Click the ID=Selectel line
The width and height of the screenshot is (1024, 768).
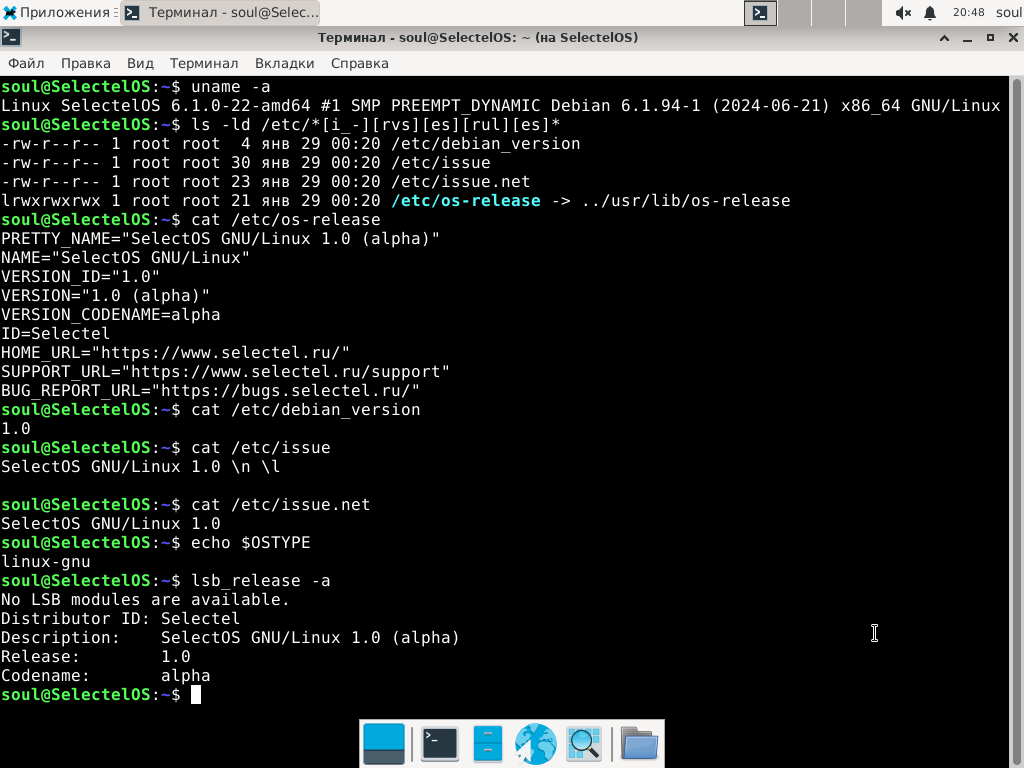(x=56, y=334)
